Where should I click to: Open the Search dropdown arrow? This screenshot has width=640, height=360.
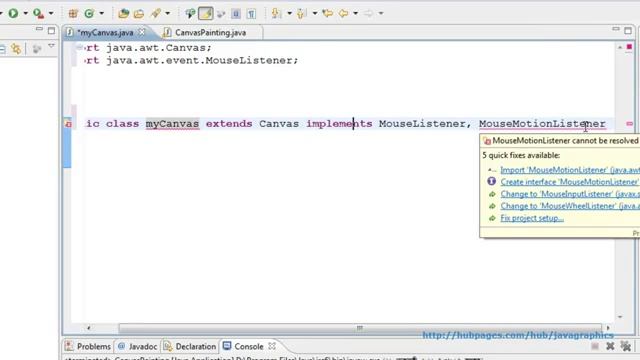(x=167, y=13)
